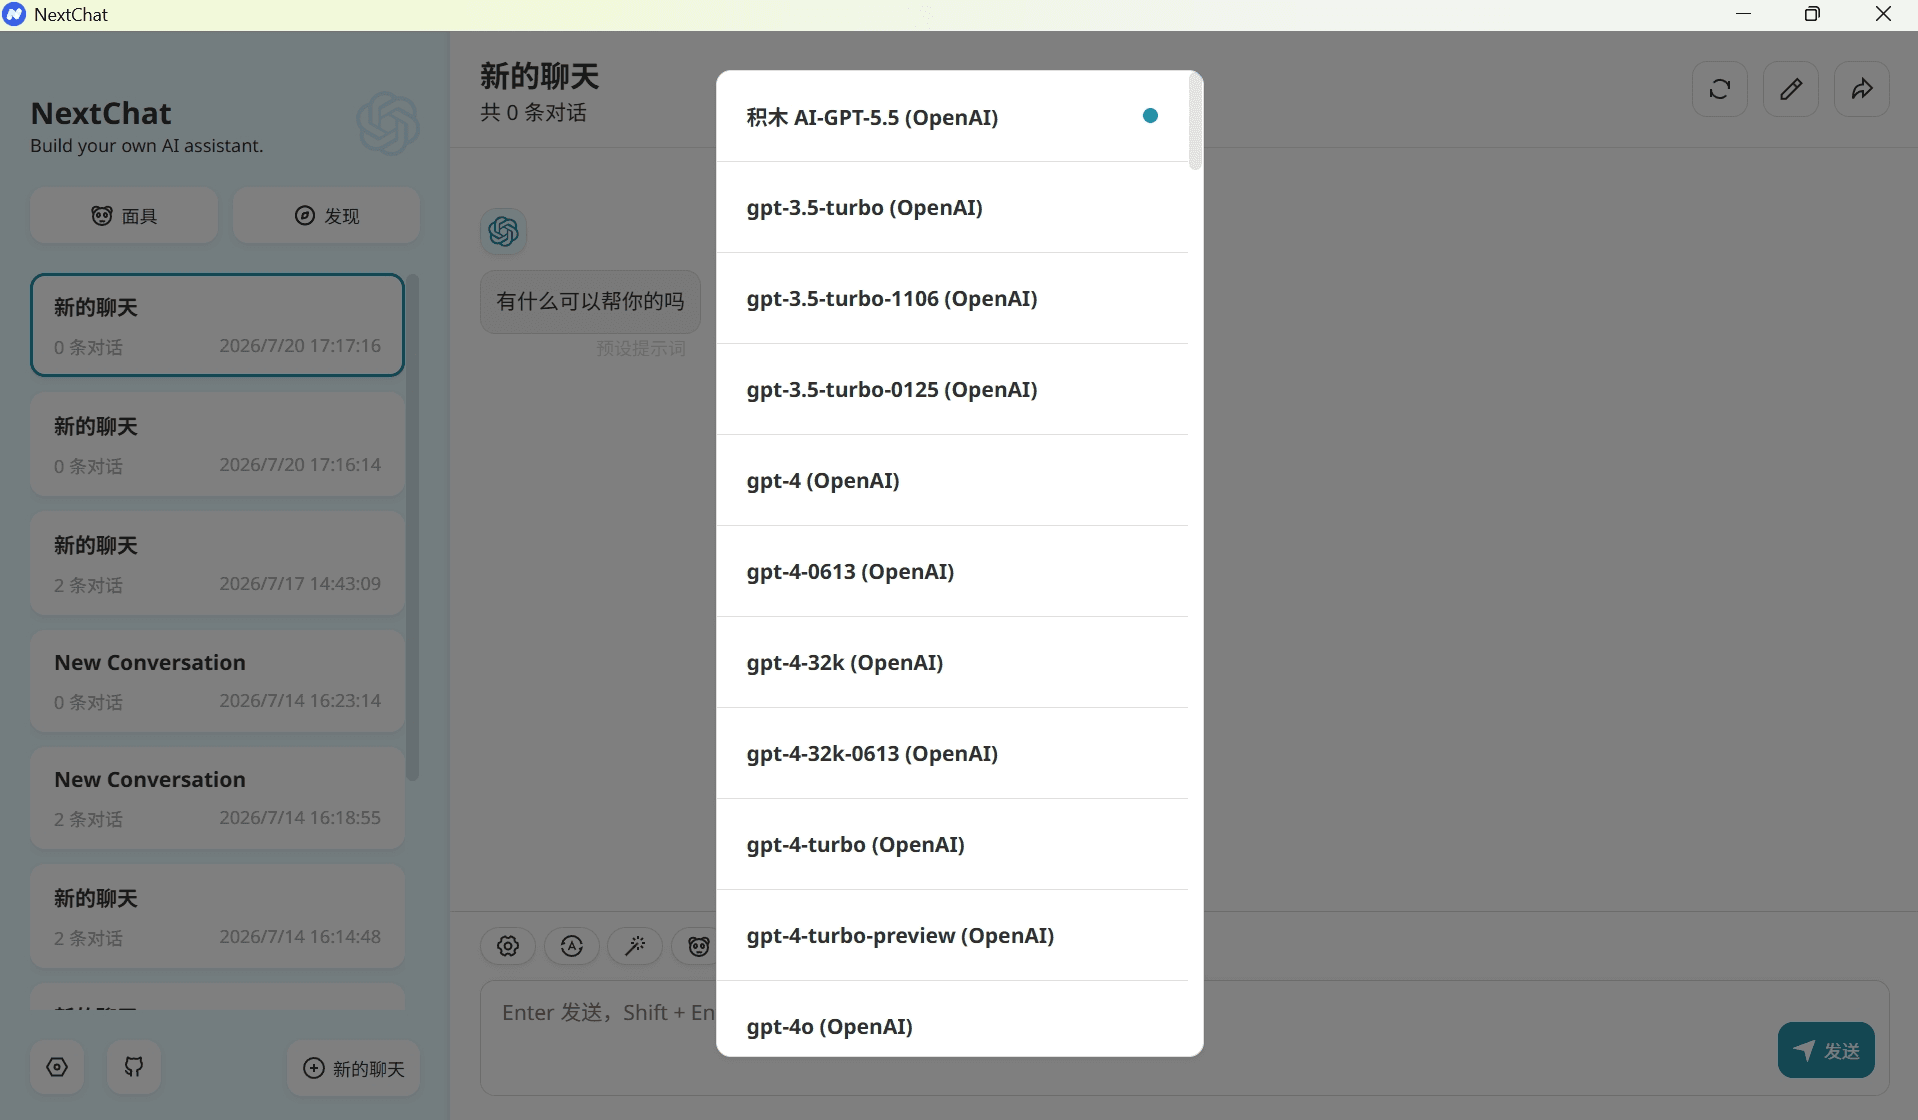The width and height of the screenshot is (1918, 1120).
Task: Select 积木 AI-GPT-5.5 (OpenAI) model
Action: pos(952,117)
